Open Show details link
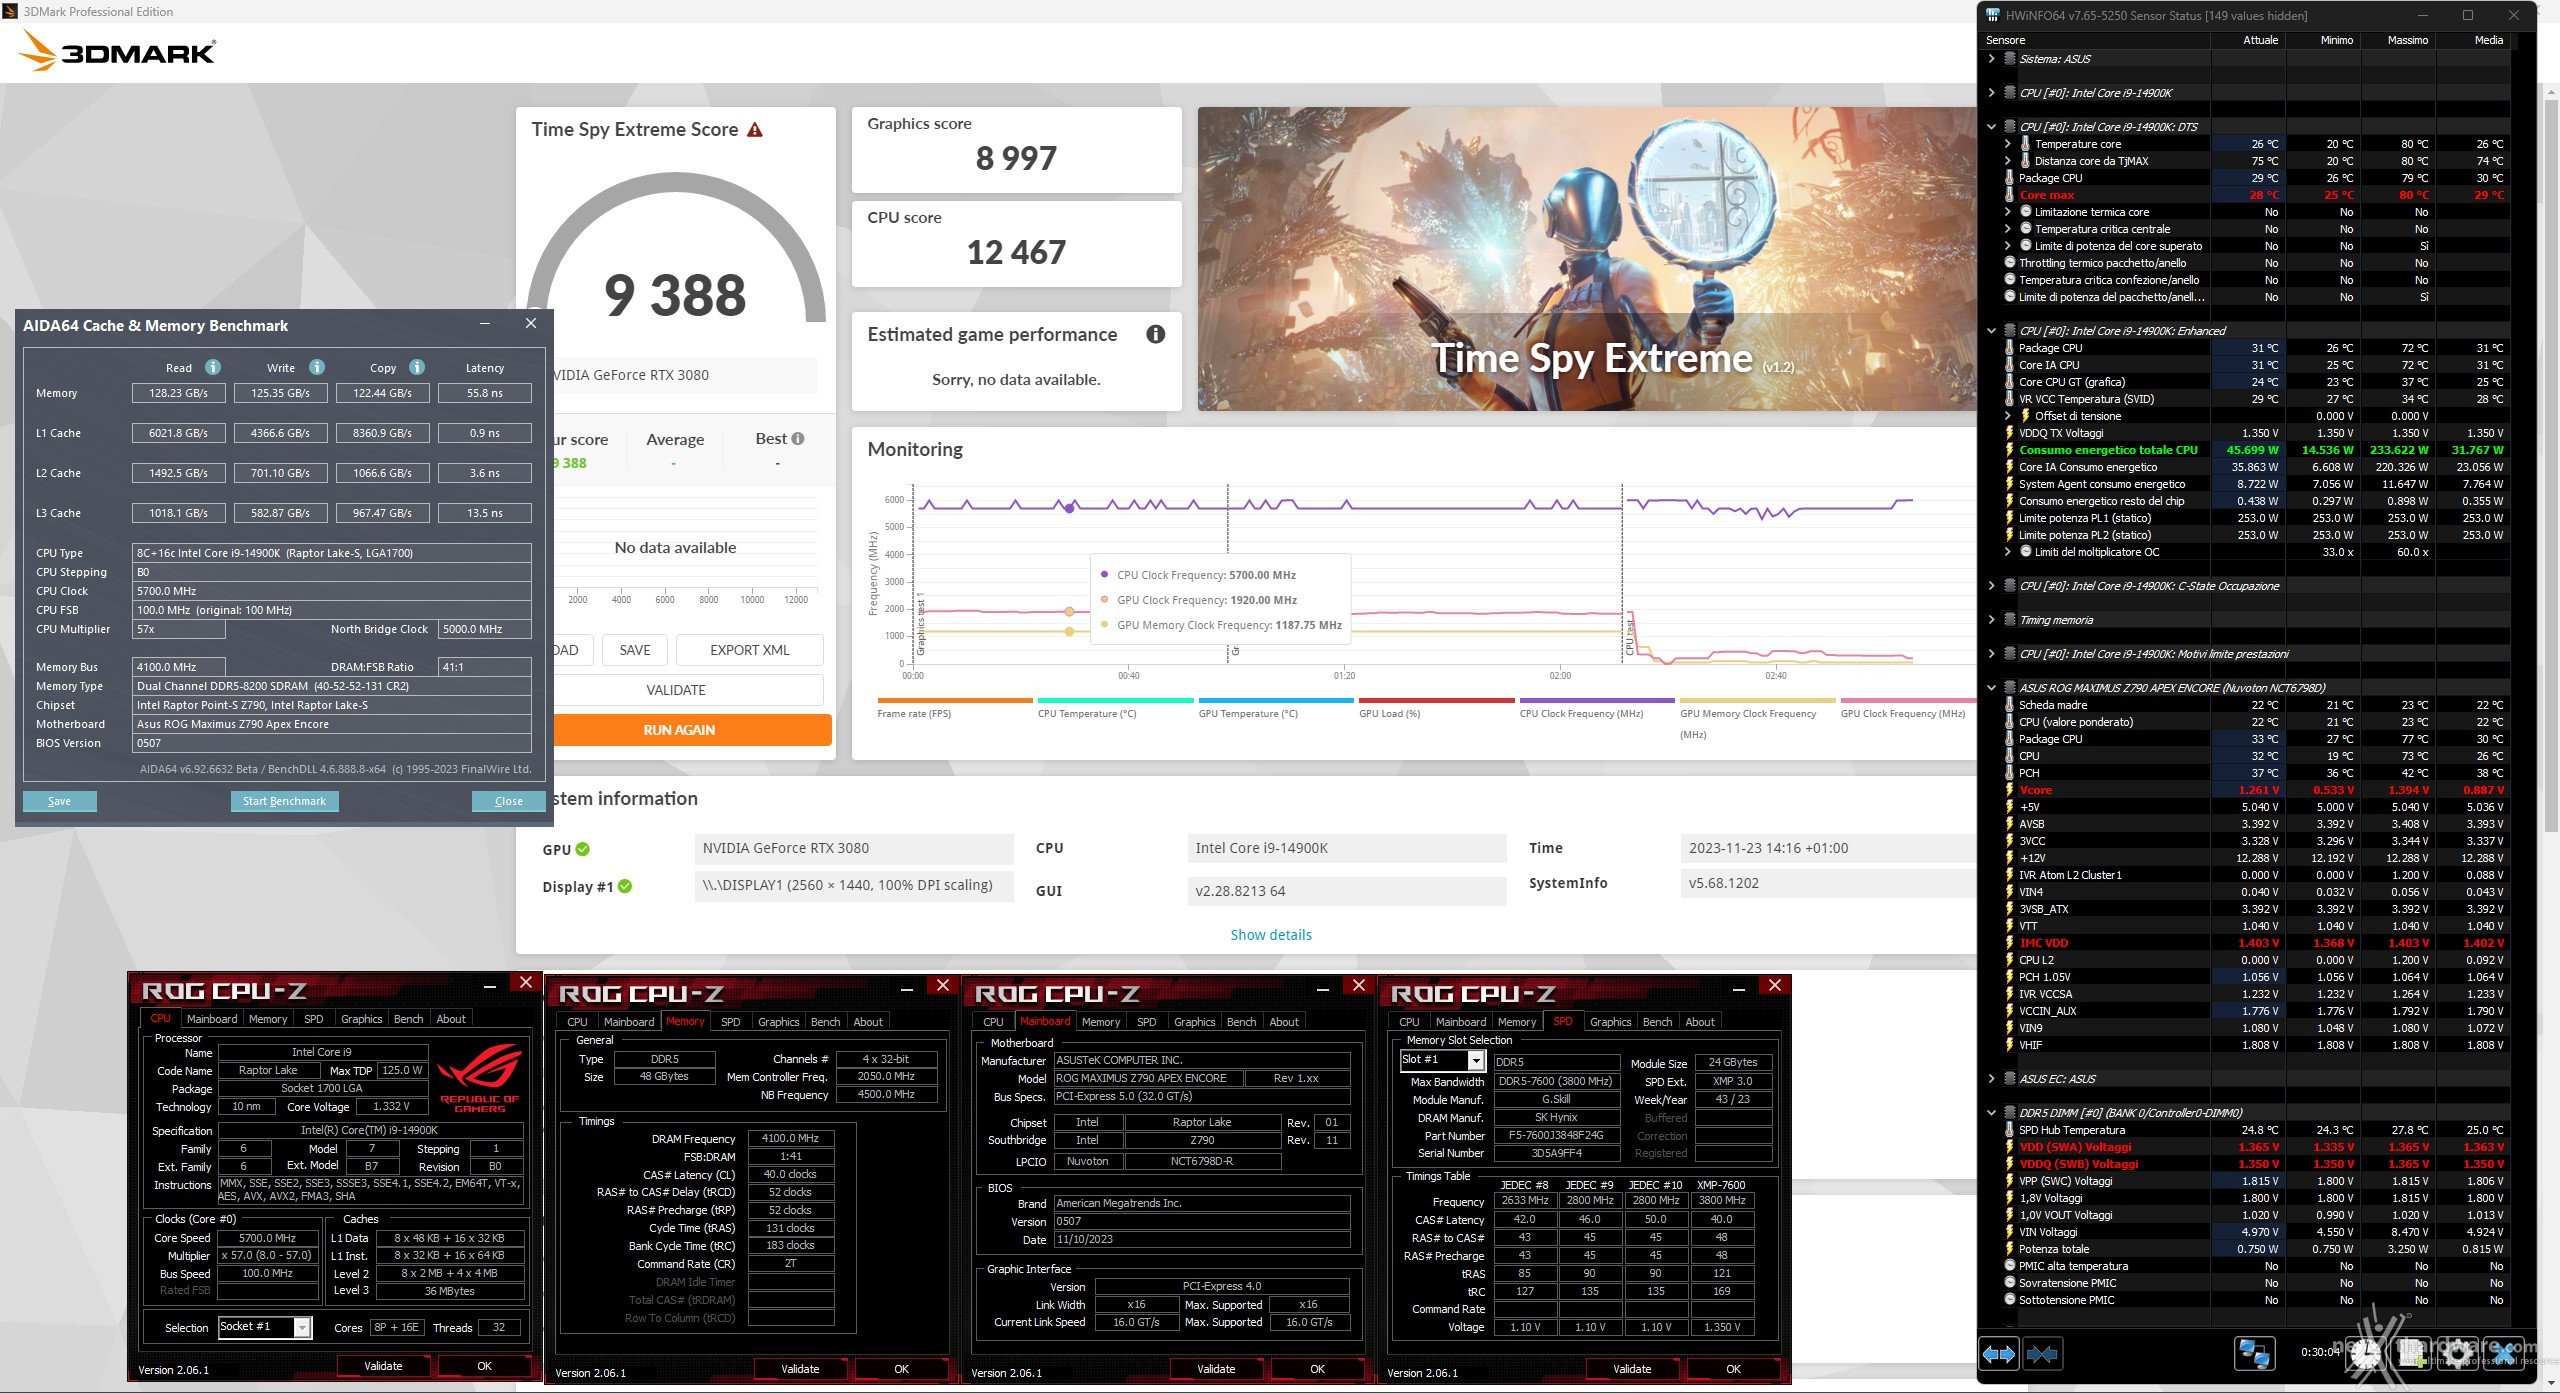The width and height of the screenshot is (2560, 1393). [x=1271, y=935]
